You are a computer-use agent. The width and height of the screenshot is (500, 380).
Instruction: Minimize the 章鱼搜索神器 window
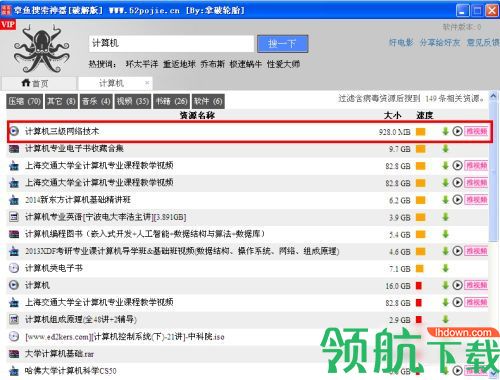[x=462, y=10]
